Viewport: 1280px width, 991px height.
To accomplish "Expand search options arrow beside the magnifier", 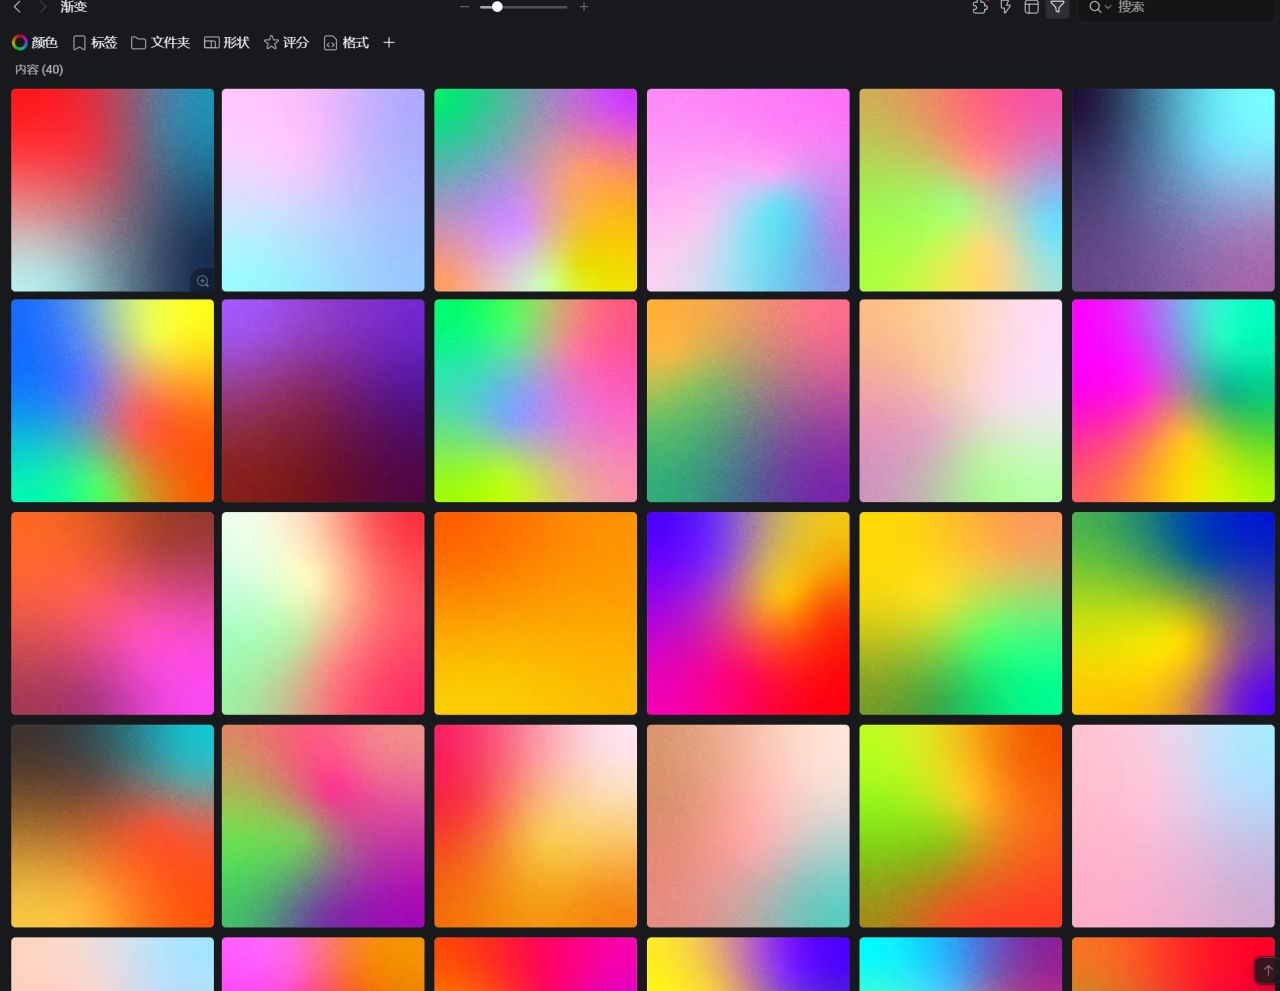I will pyautogui.click(x=1108, y=8).
